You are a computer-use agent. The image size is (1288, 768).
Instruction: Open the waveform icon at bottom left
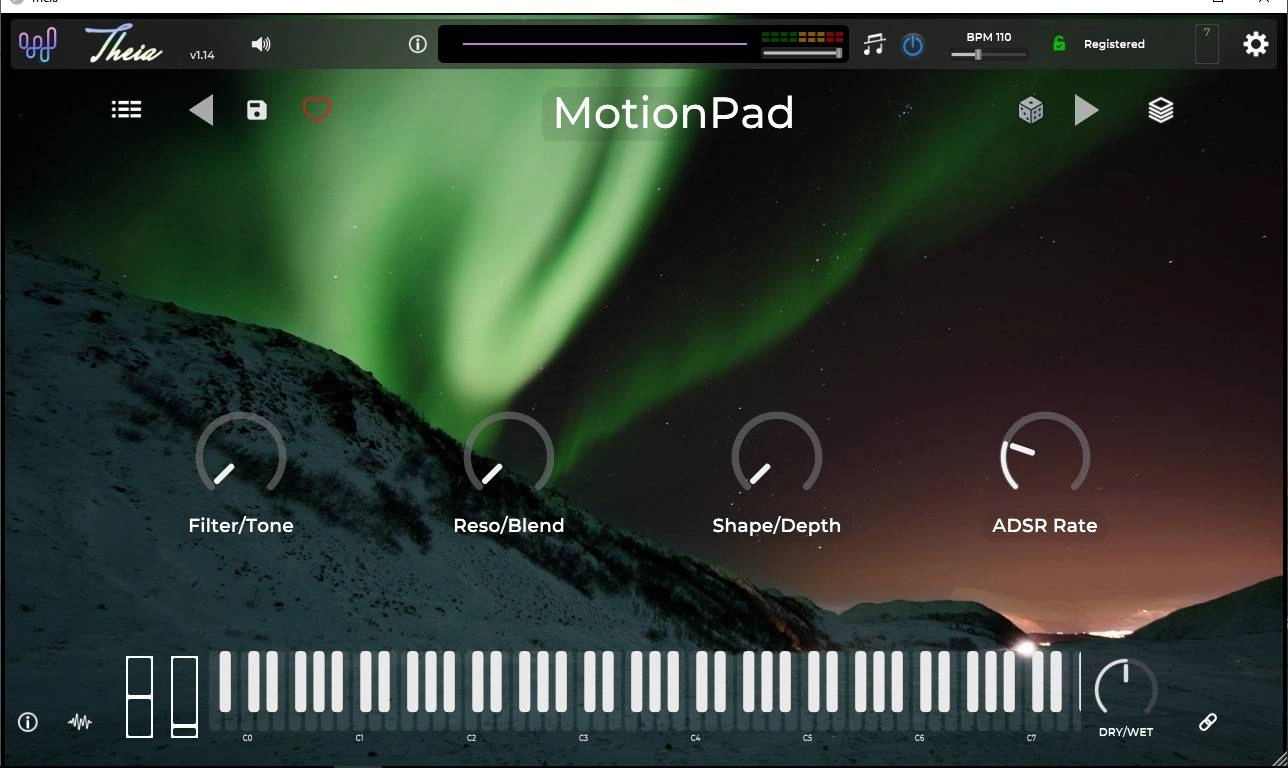coord(80,722)
